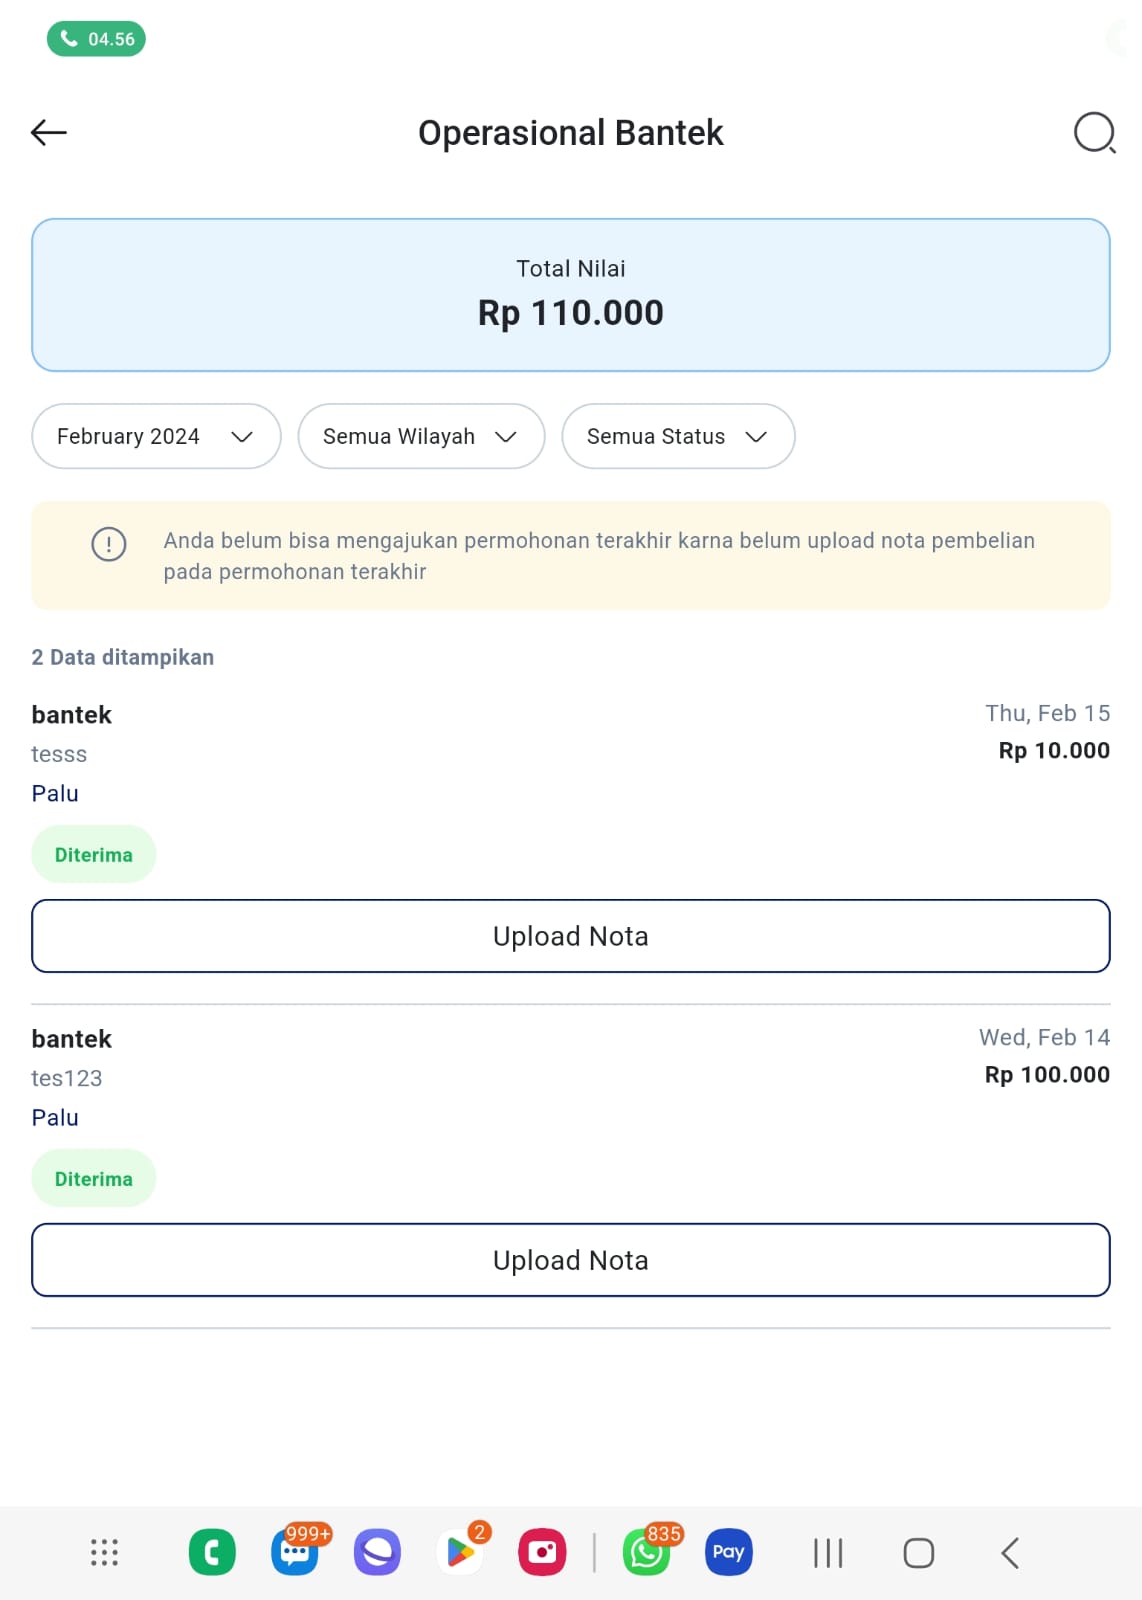1142x1600 pixels.
Task: Expand the Semua Wilayah region dropdown
Action: point(421,436)
